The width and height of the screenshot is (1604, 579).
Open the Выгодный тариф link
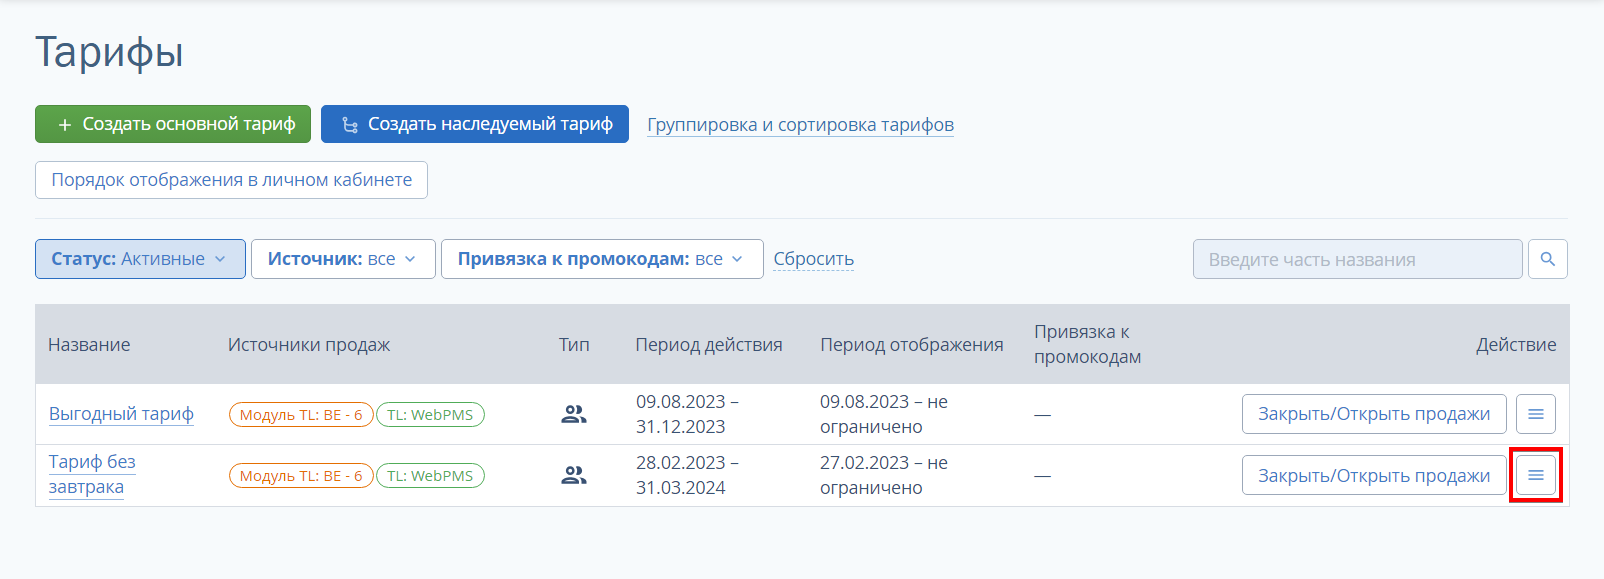(x=121, y=414)
